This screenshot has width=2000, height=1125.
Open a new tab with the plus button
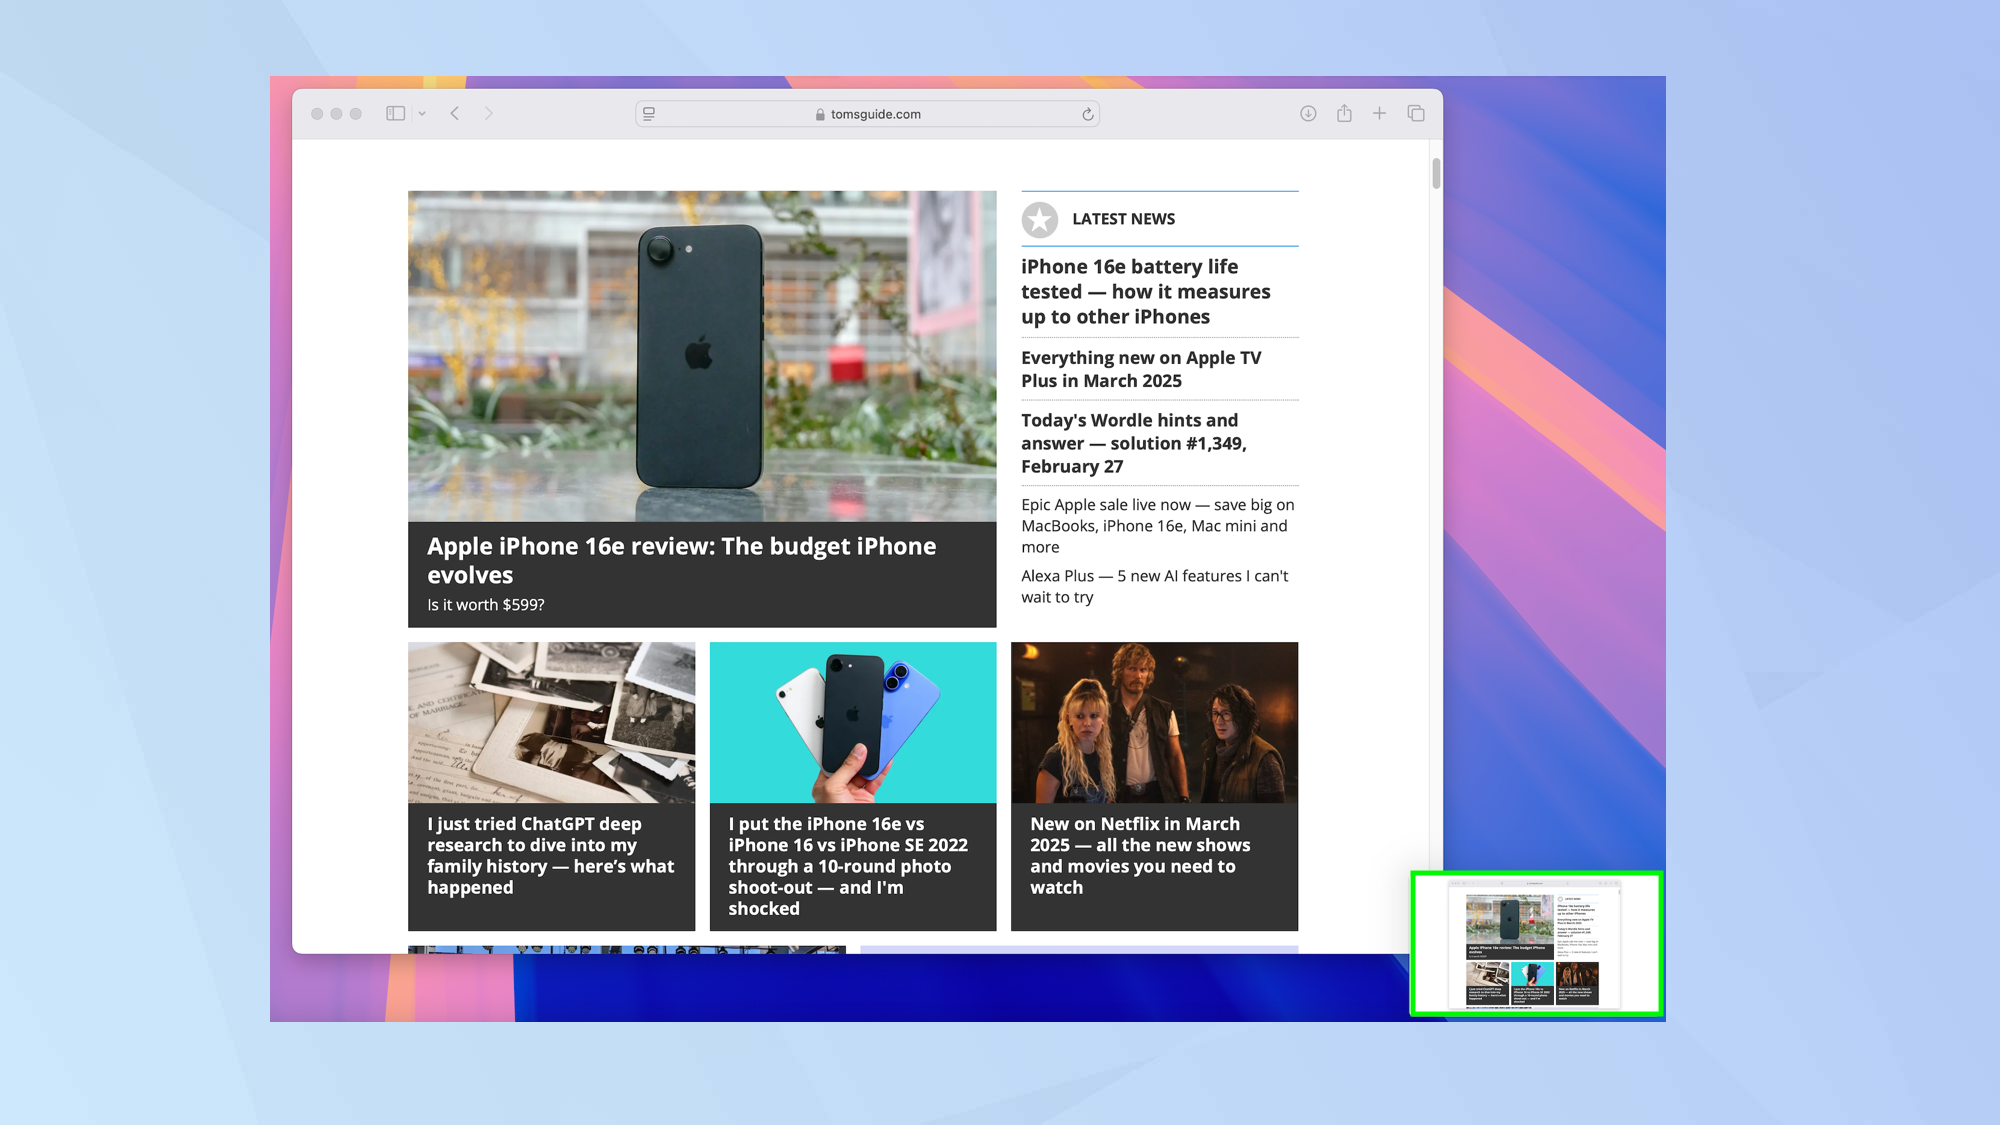tap(1379, 113)
